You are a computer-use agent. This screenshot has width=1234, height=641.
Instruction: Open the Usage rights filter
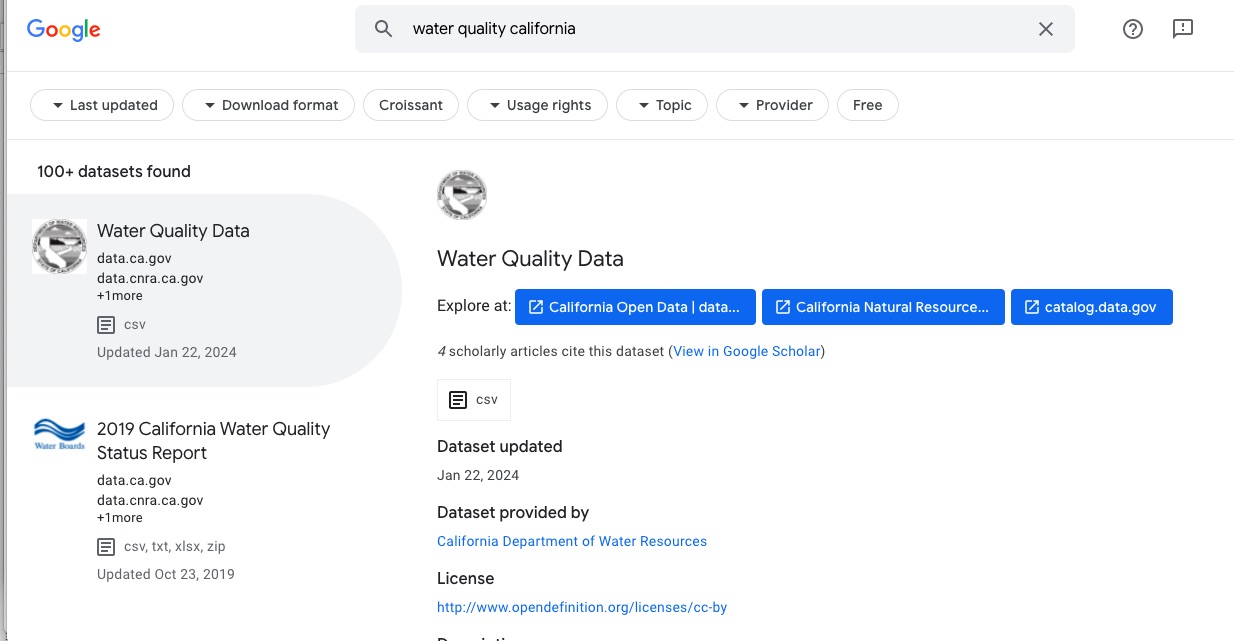pos(537,104)
